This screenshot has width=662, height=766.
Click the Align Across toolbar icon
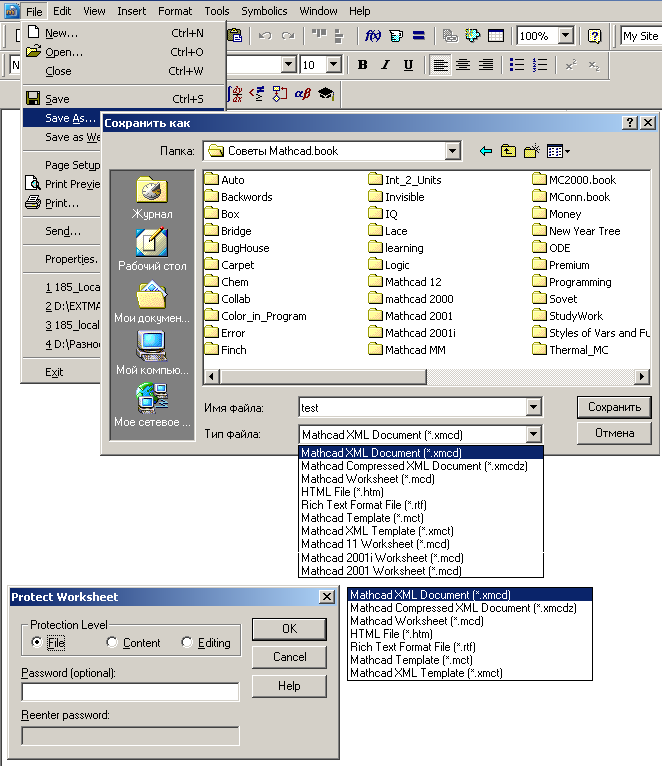[319, 35]
